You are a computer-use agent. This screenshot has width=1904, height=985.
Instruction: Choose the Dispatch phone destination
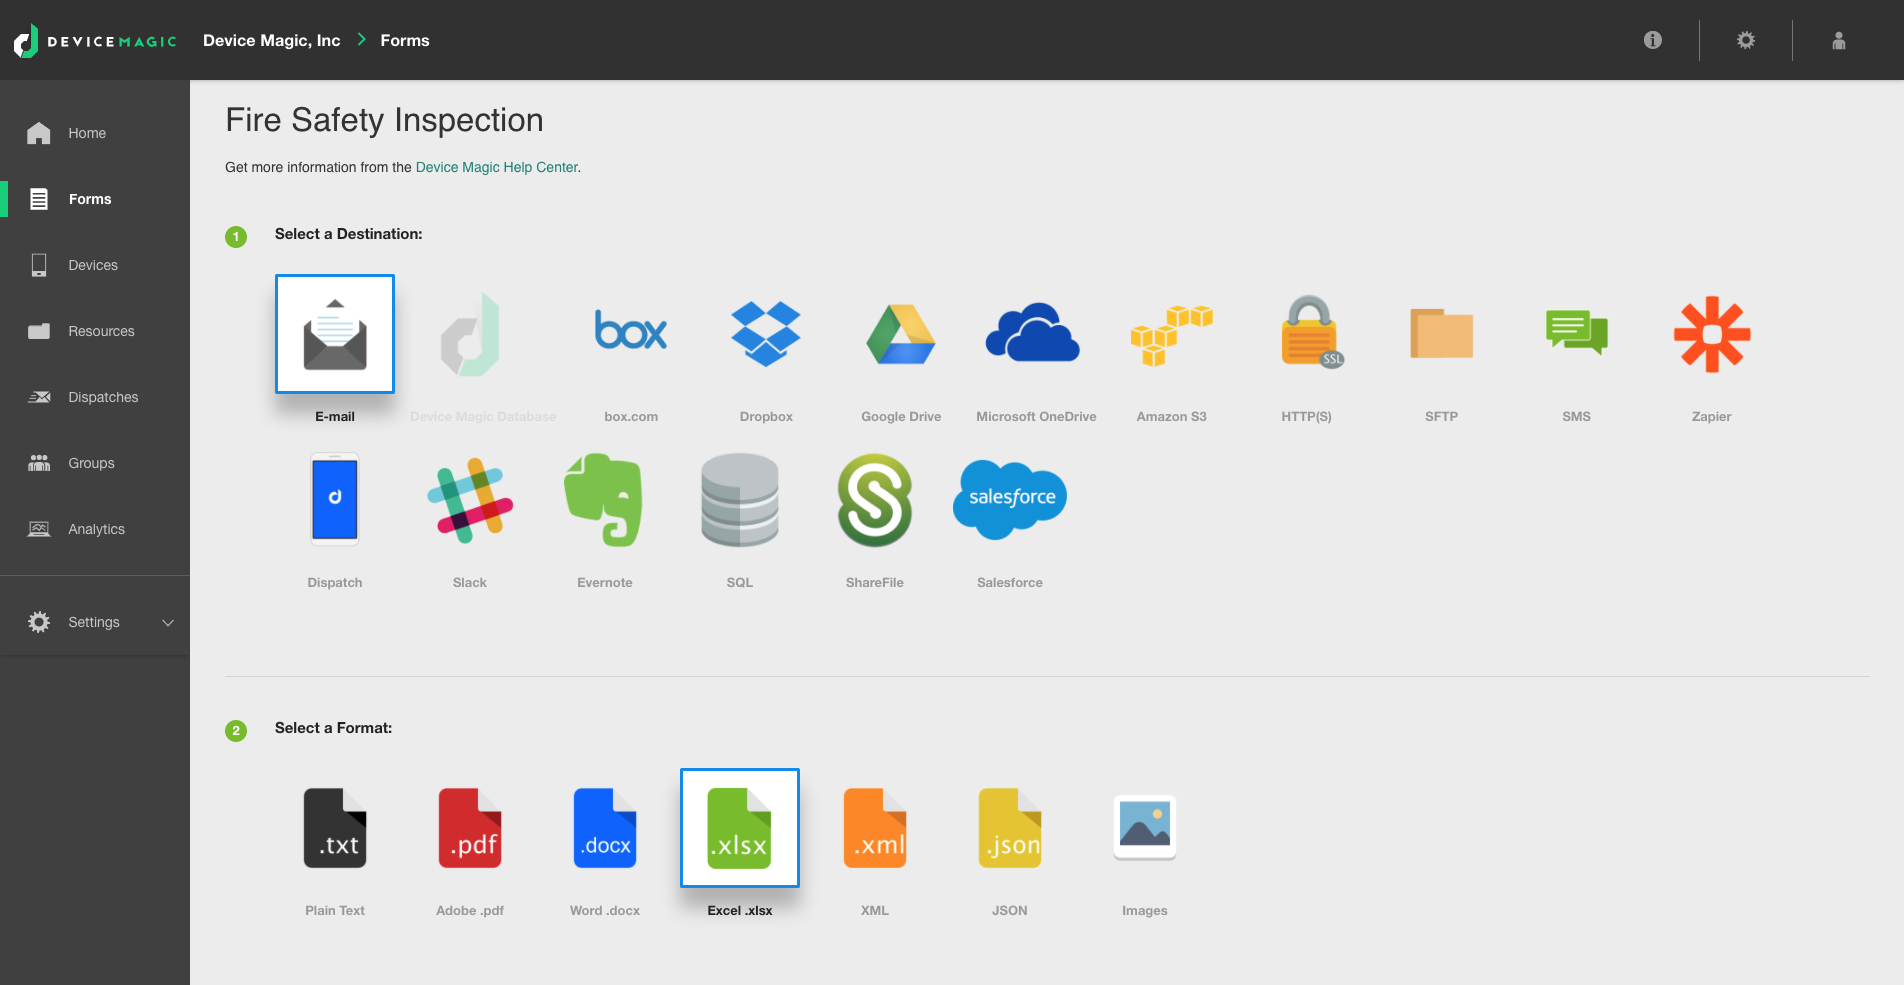335,498
